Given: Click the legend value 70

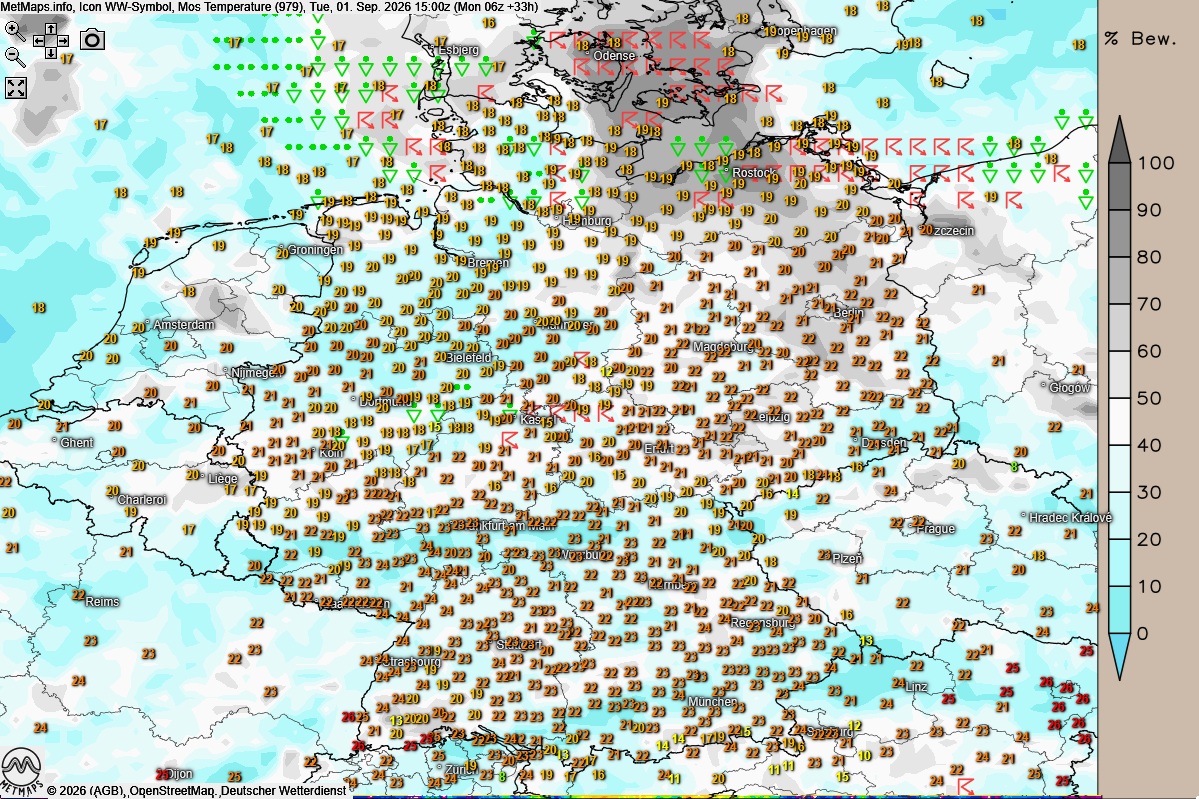Looking at the screenshot, I should pos(1149,304).
